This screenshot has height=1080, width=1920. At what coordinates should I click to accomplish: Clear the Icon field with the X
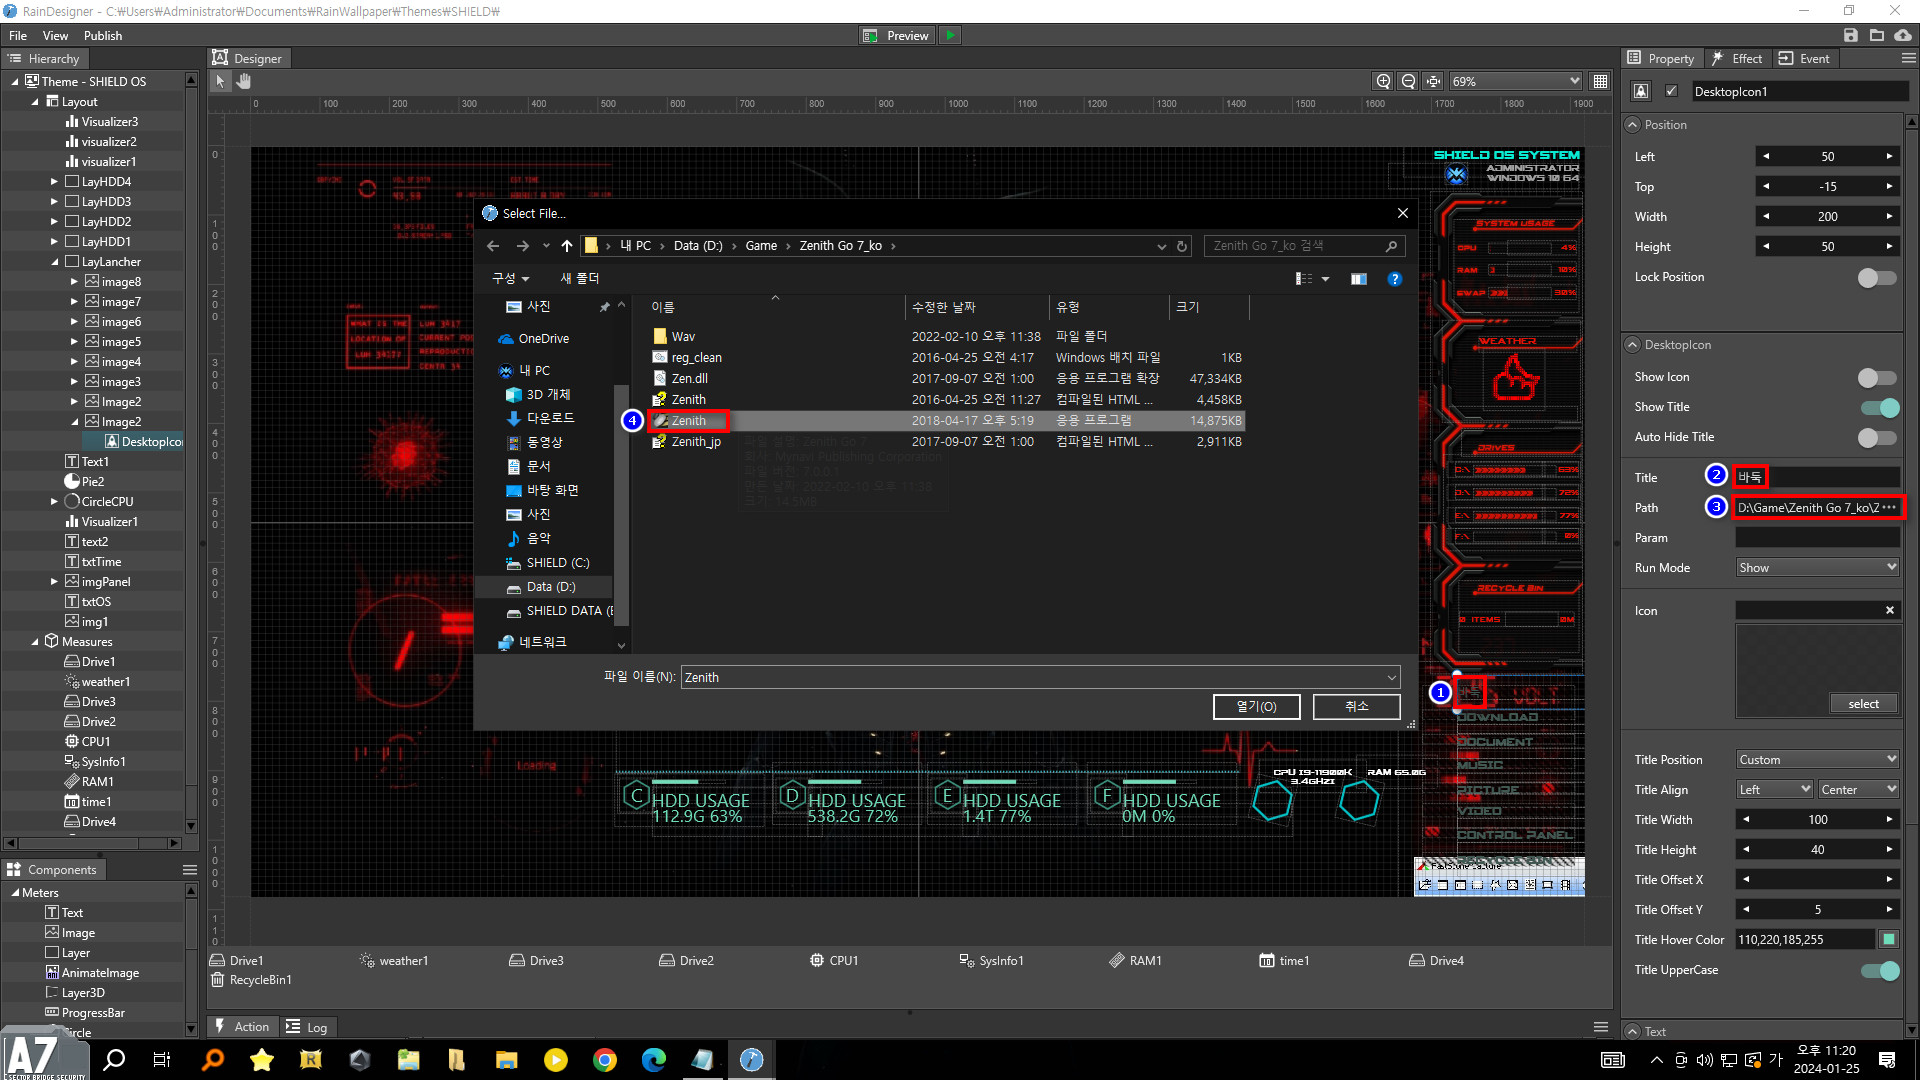tap(1890, 610)
